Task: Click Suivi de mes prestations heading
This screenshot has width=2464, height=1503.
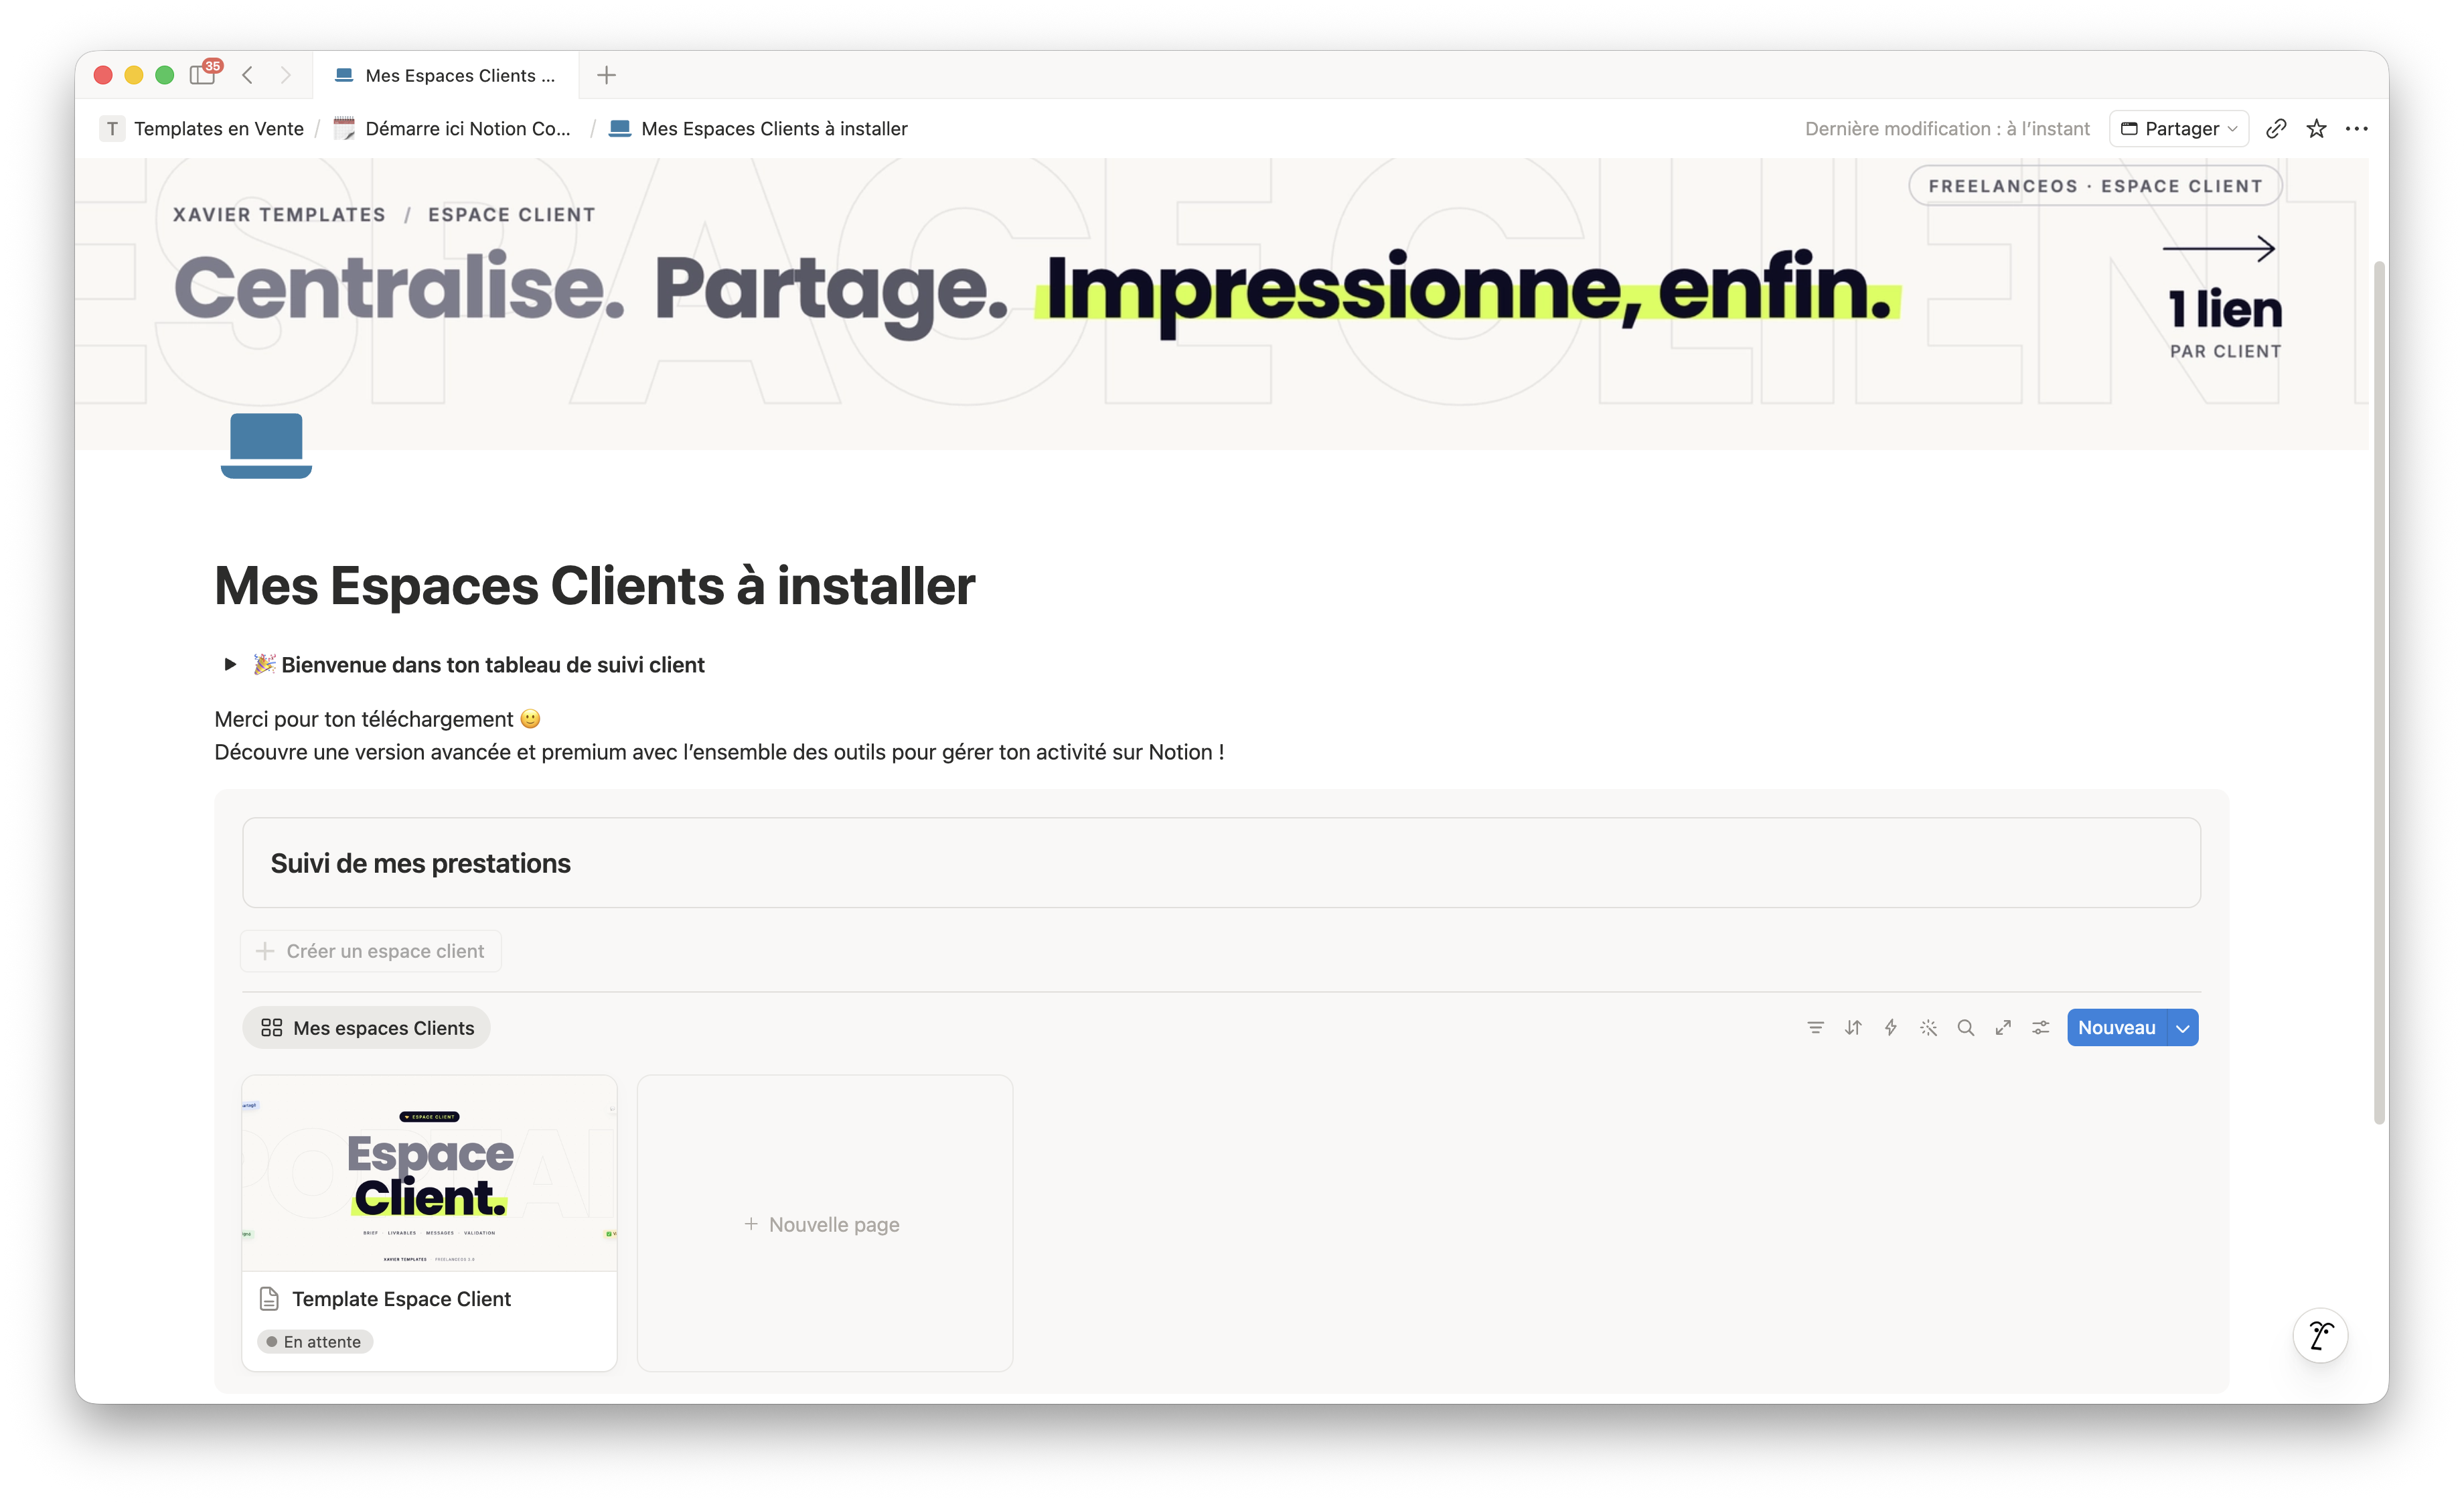Action: [x=421, y=864]
